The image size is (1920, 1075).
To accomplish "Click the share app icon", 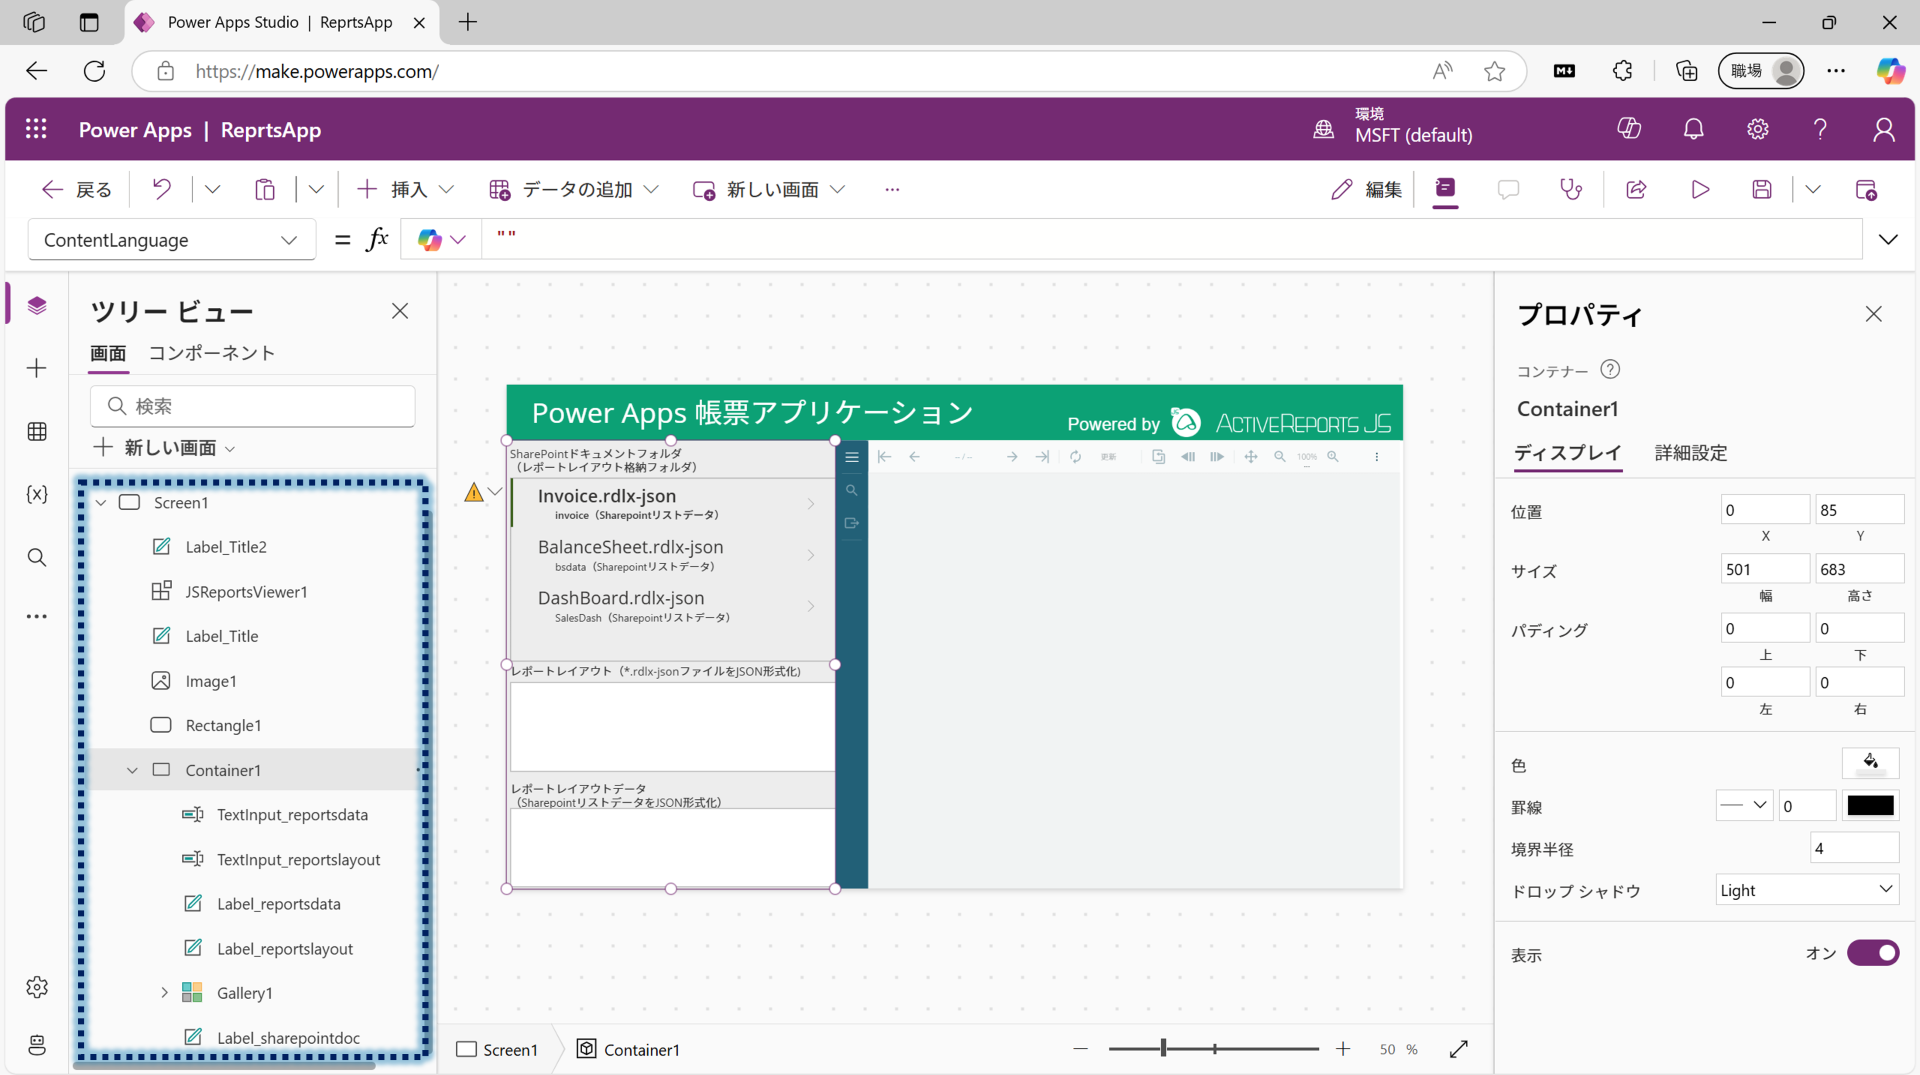I will pos(1636,189).
